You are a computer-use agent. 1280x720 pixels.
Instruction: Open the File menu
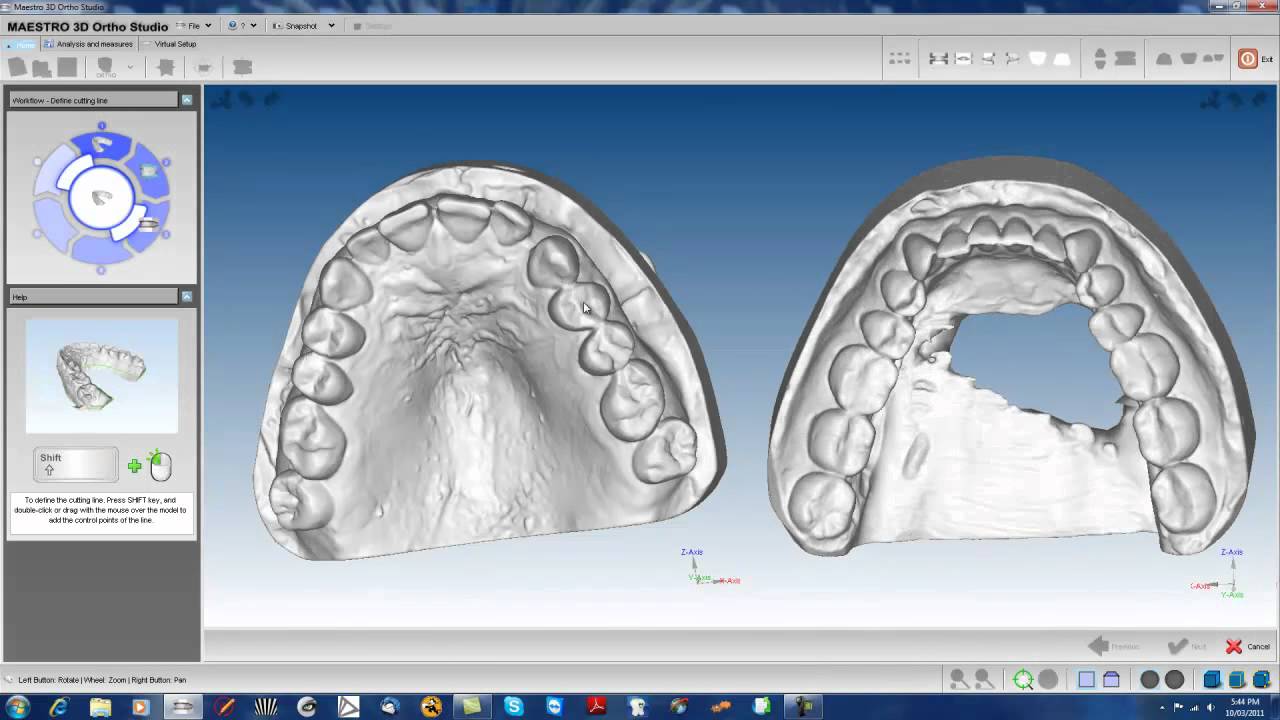coord(193,26)
